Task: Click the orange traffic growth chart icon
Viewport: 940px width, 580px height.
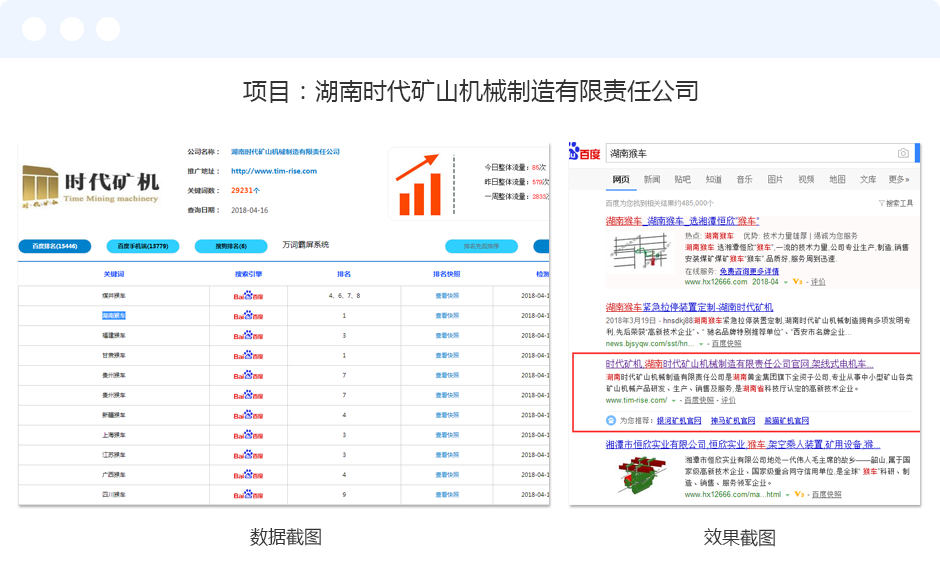Action: [418, 183]
